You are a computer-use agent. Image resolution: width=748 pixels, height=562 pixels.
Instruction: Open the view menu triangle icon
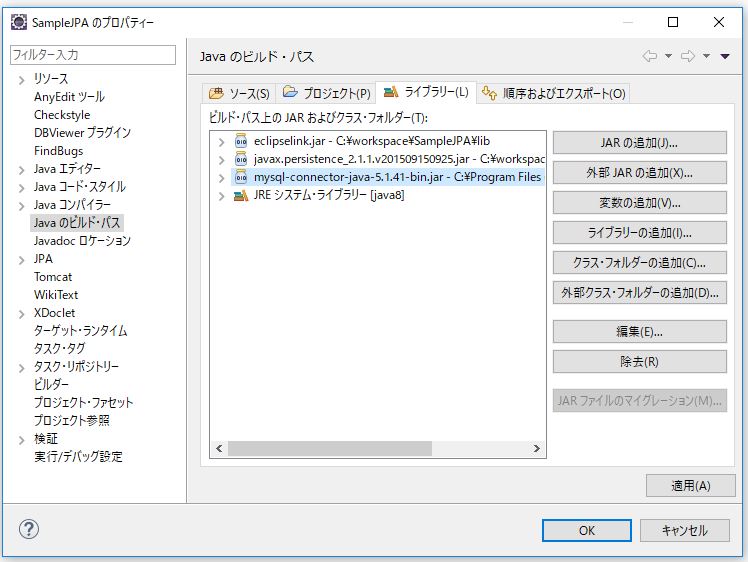725,57
